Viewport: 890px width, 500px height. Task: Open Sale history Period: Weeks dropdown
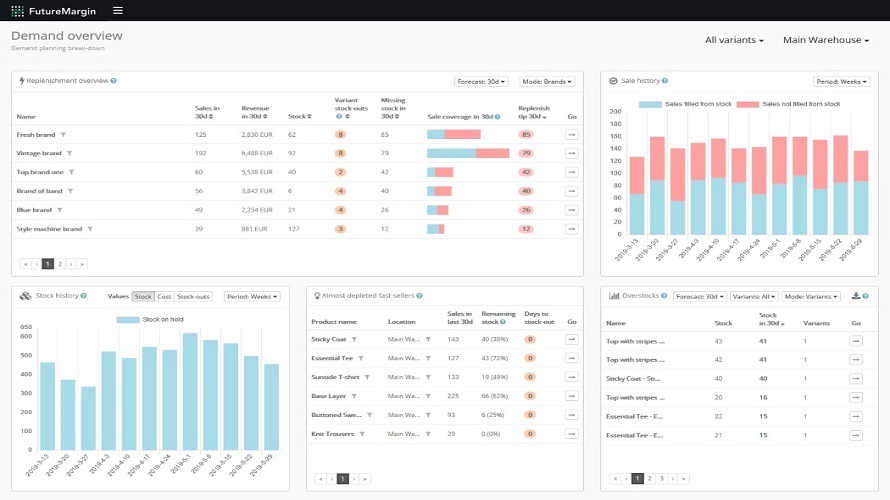click(841, 82)
